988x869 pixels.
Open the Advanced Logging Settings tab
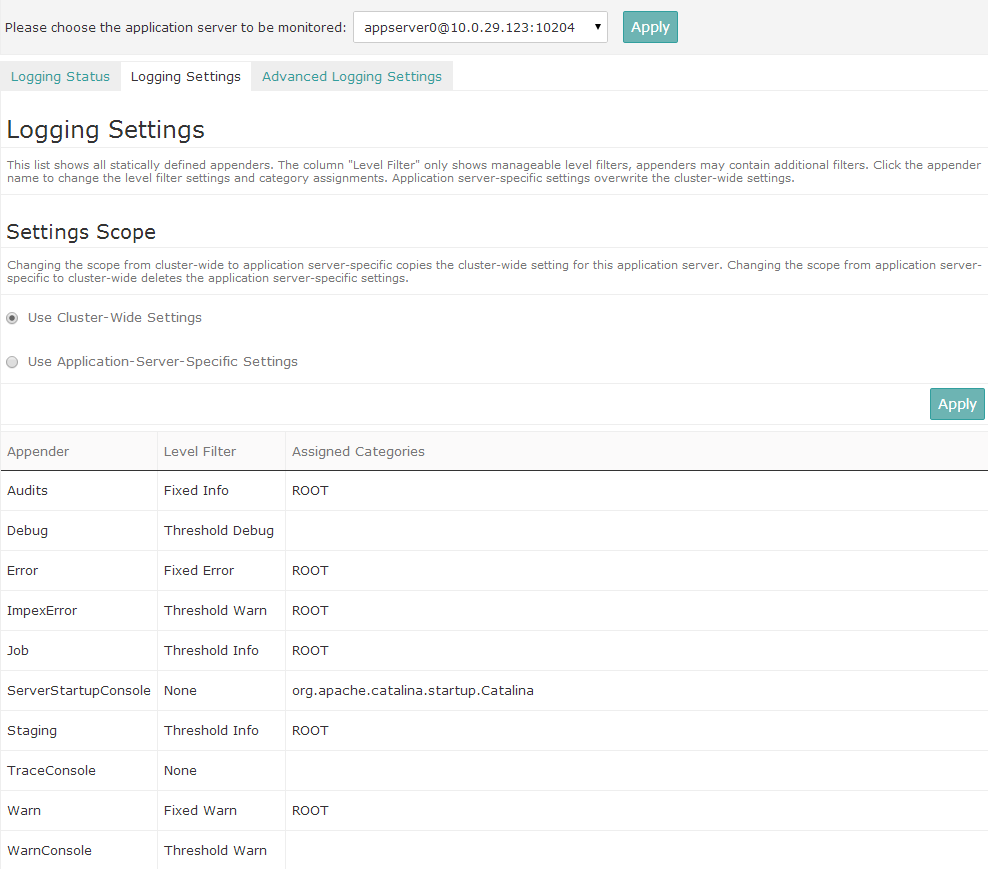click(x=352, y=75)
